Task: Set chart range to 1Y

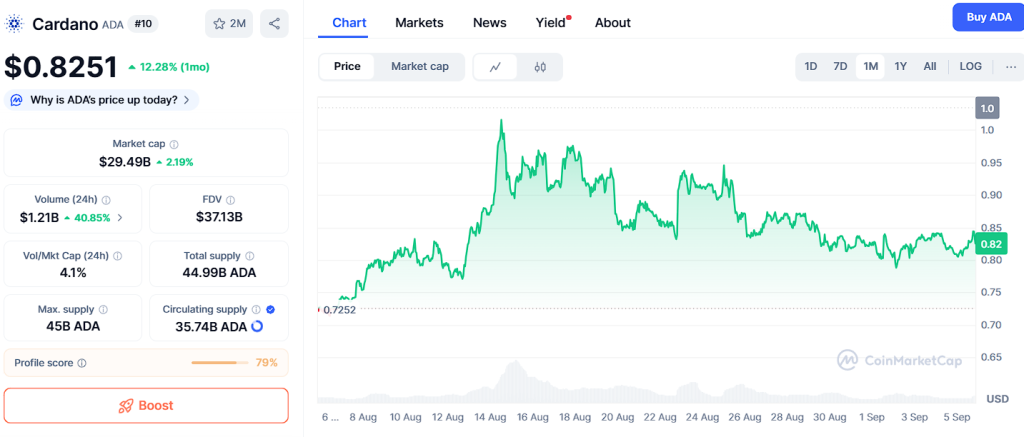Action: click(901, 67)
